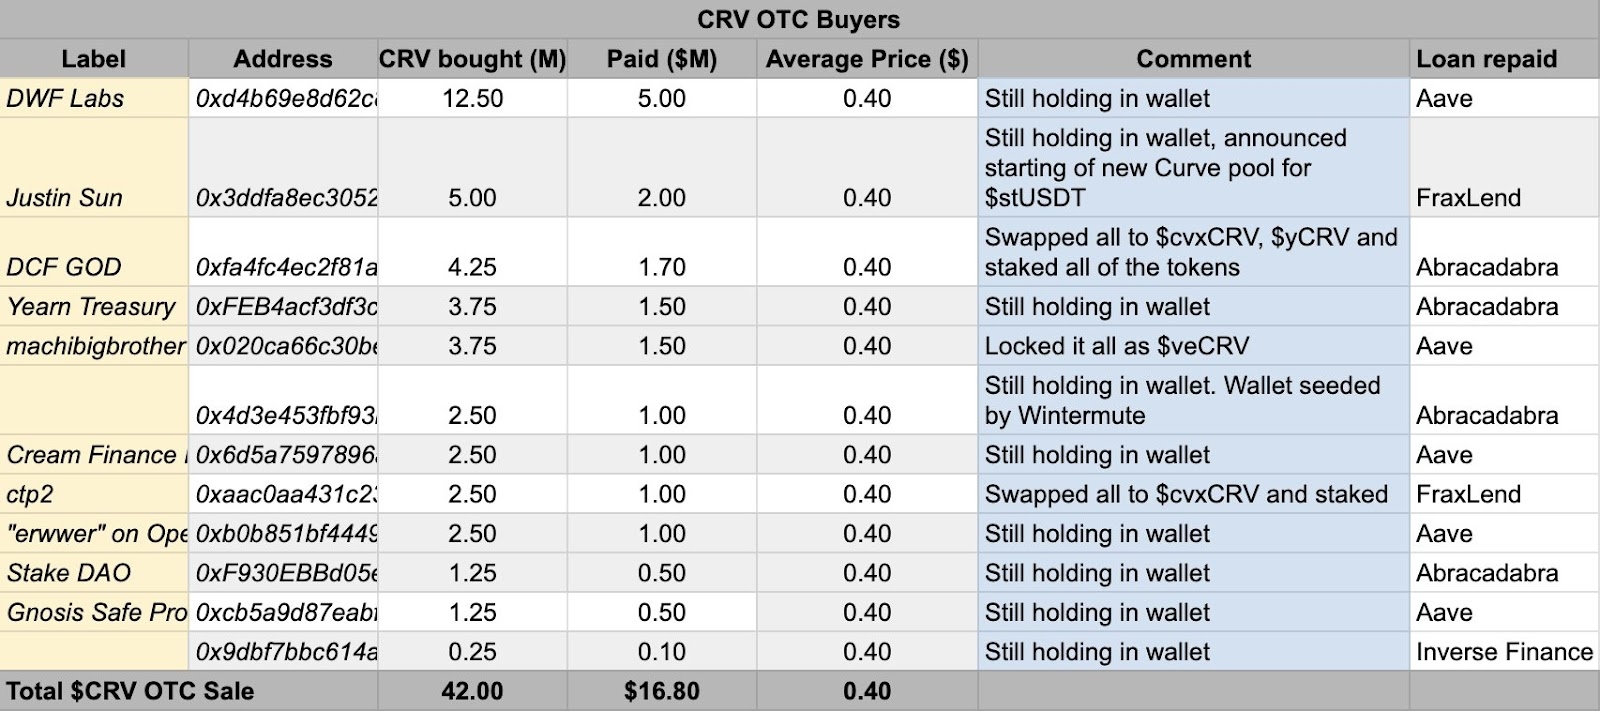Click the Label column header

coord(94,59)
